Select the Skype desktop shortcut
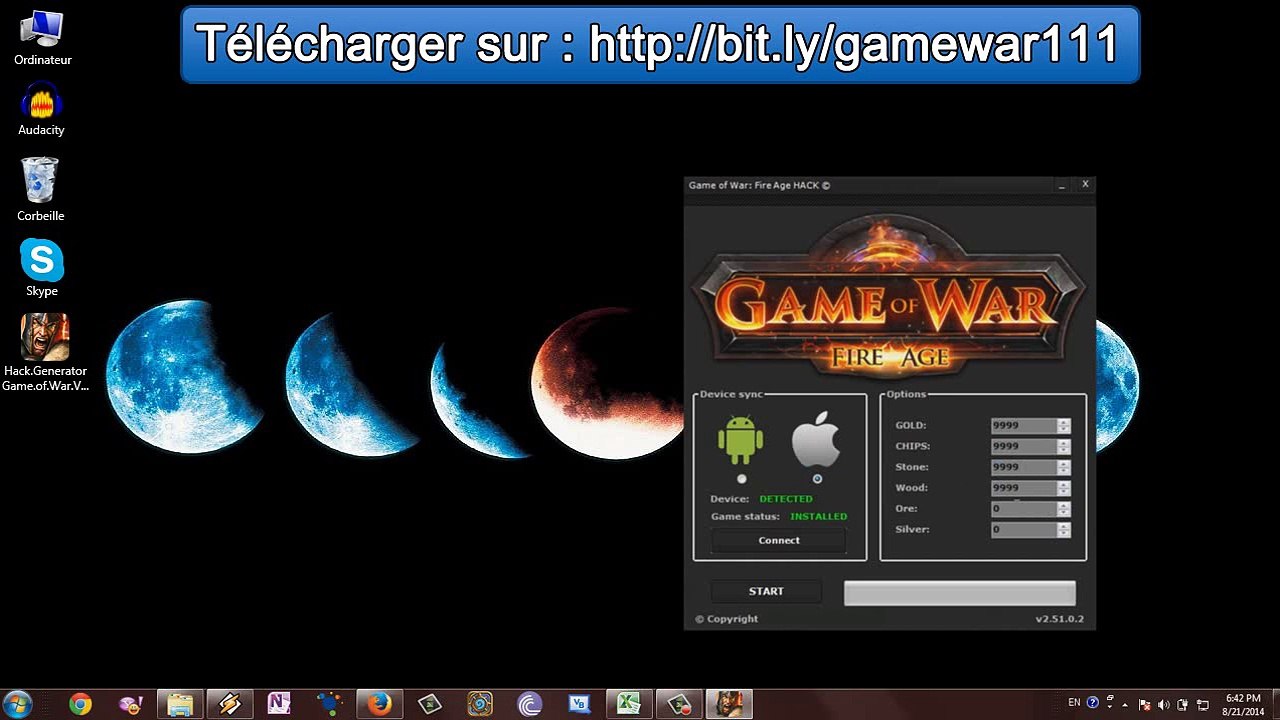 pos(42,267)
